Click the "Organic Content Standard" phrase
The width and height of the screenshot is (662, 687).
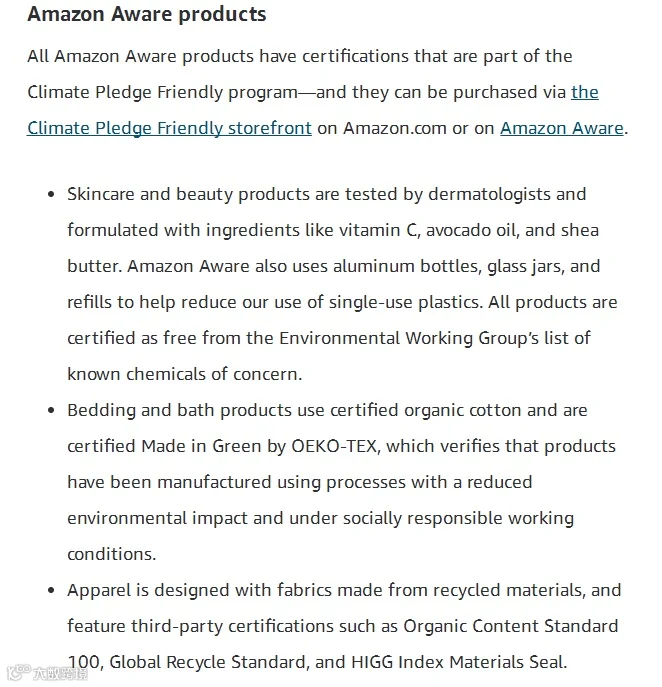pyautogui.click(x=511, y=627)
